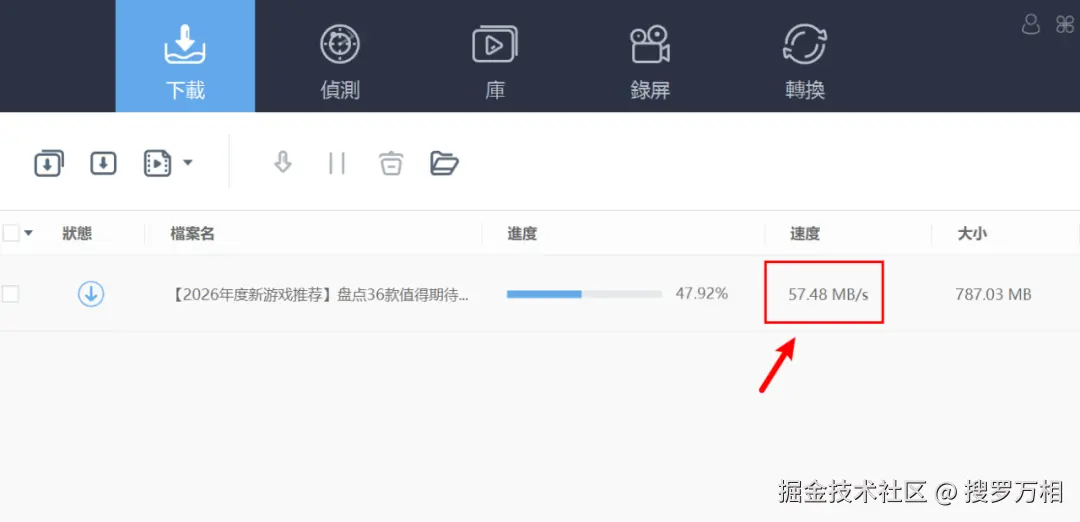
Task: Open the 轉換 convert tab
Action: (805, 61)
